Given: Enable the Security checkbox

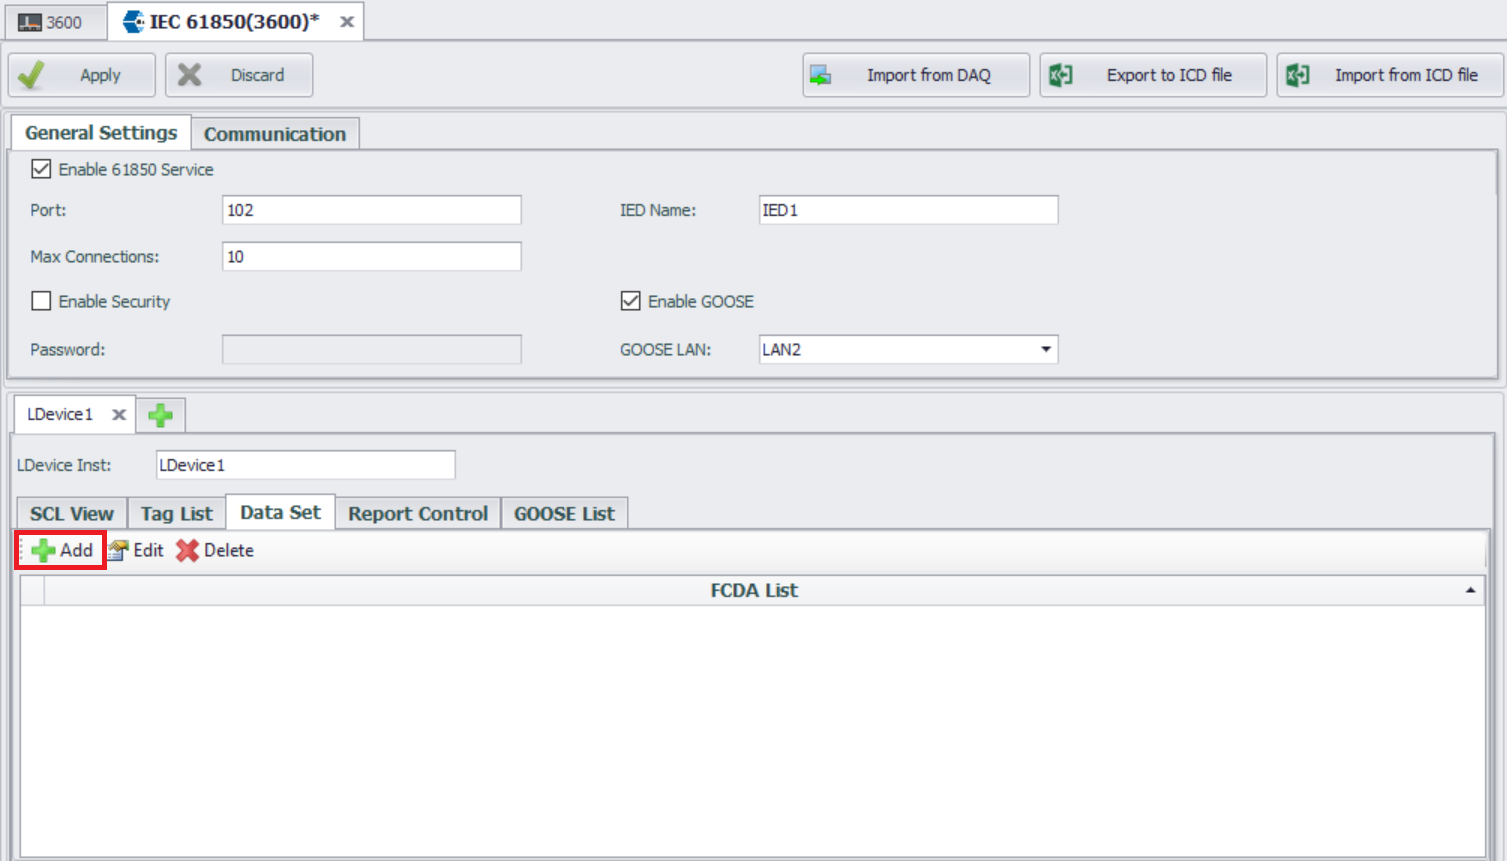Looking at the screenshot, I should [x=41, y=301].
